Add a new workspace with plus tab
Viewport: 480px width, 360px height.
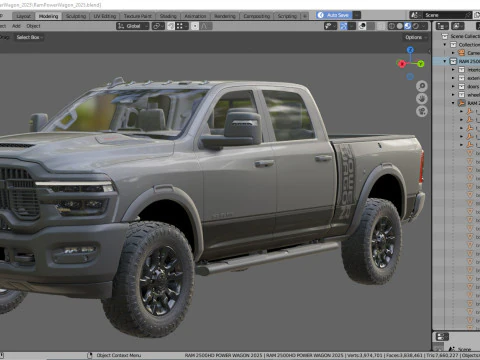point(305,16)
